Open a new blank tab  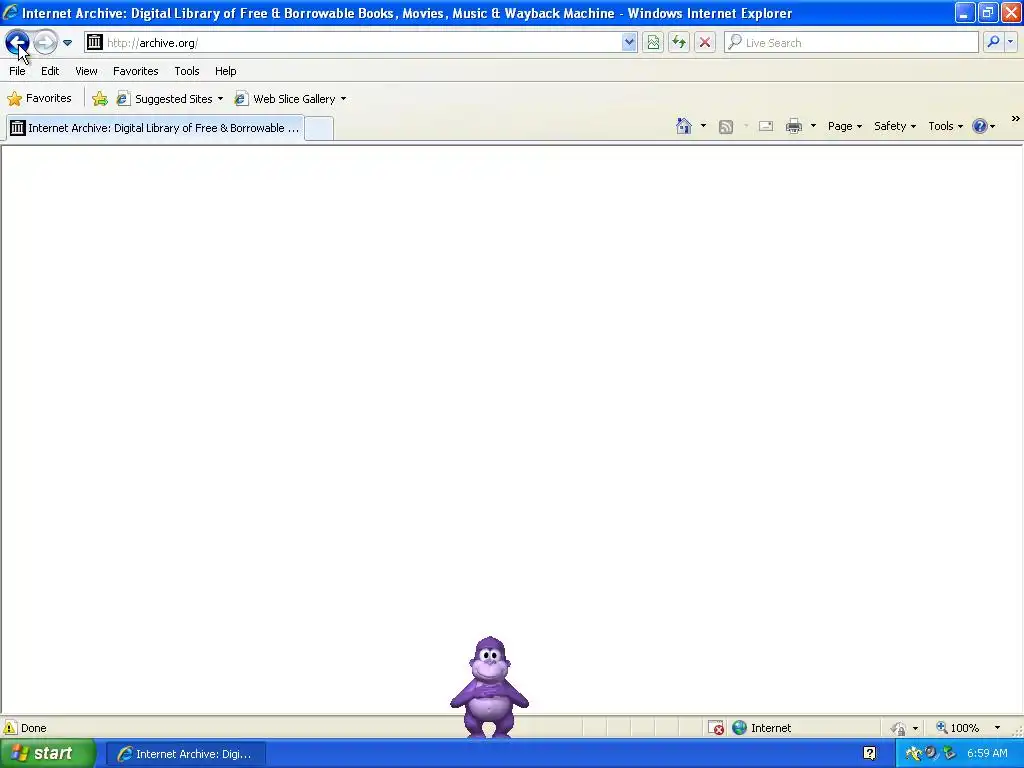click(x=319, y=128)
